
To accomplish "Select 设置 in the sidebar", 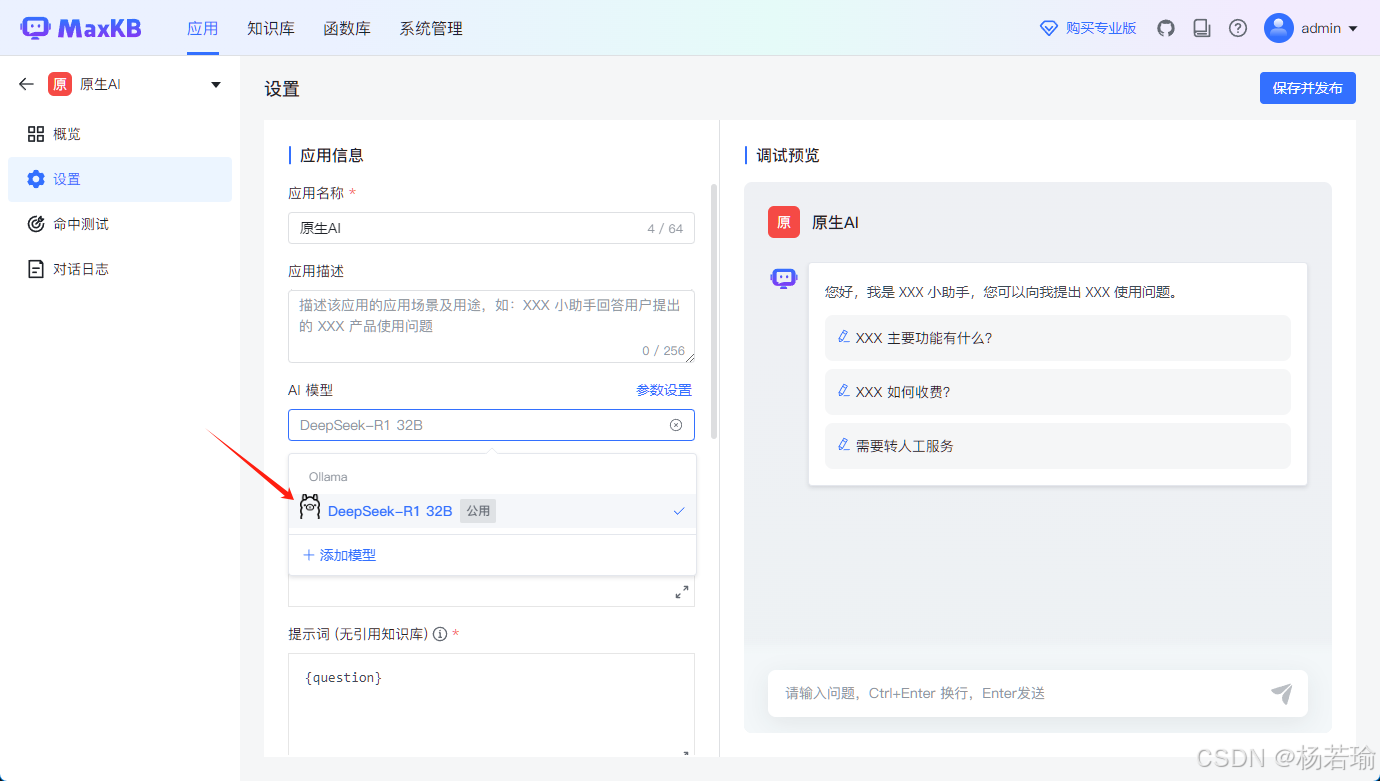I will tap(120, 179).
